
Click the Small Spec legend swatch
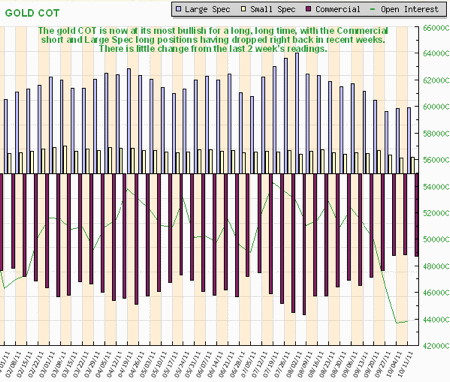[x=244, y=9]
